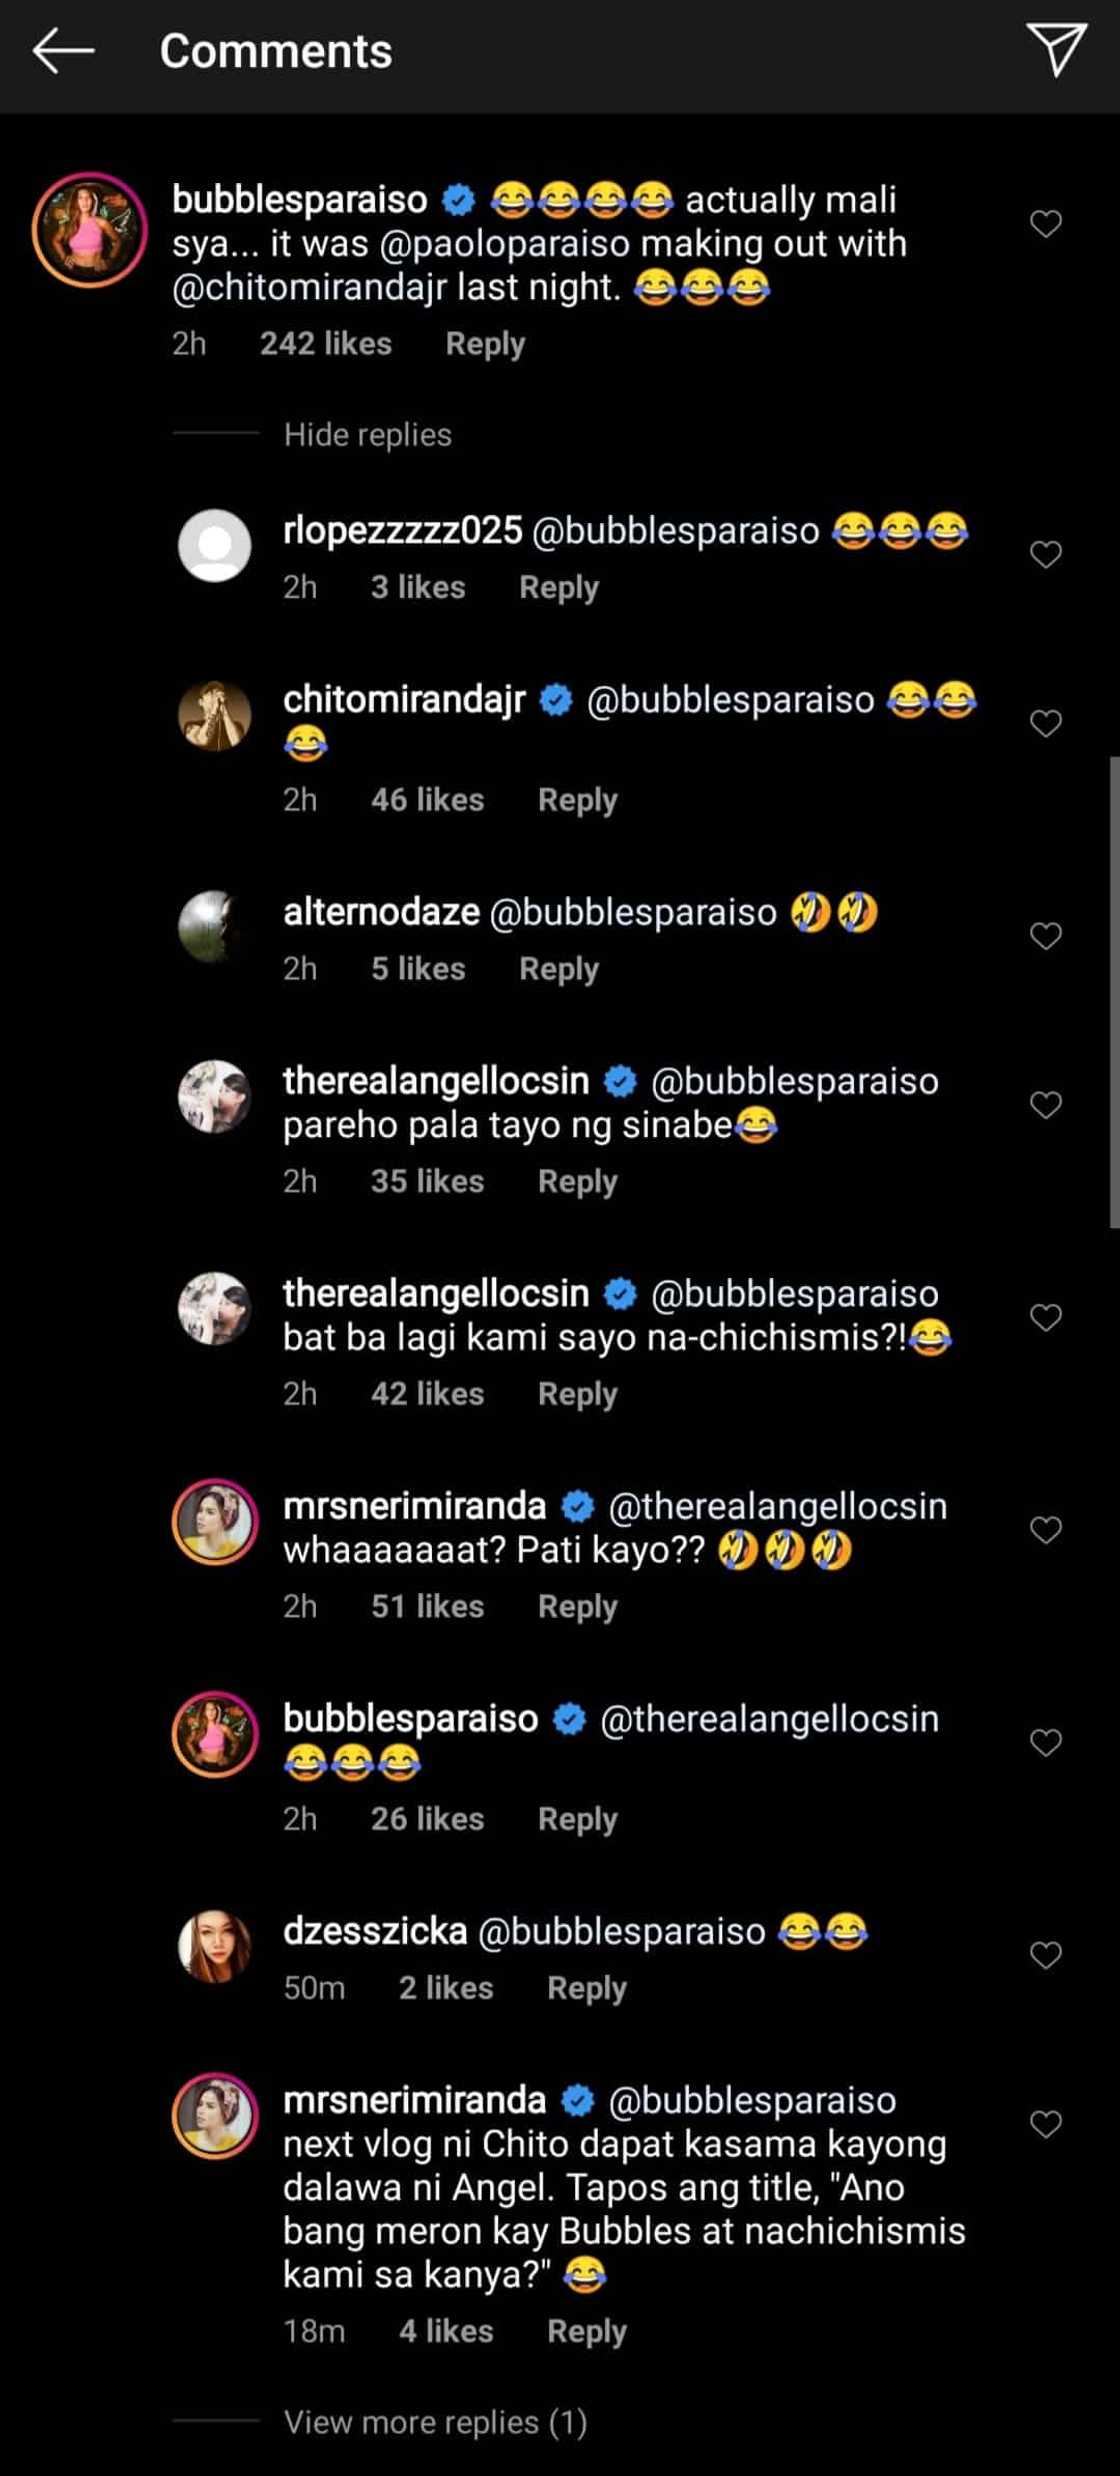
Task: Reply to dzesszicka's comment
Action: (x=587, y=1987)
